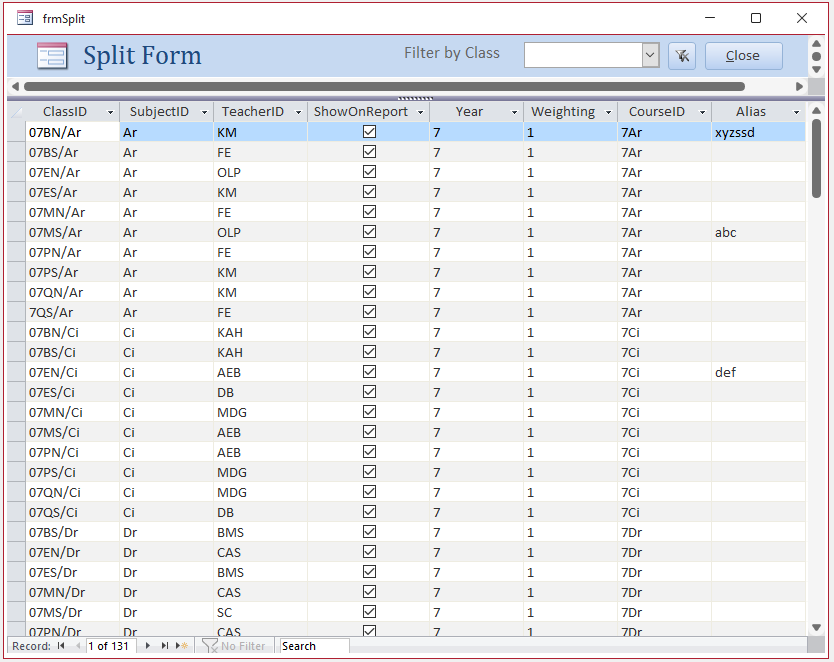Viewport: 834px width, 662px height.
Task: Click the record selector for row 07BS/Ar
Action: coord(16,152)
